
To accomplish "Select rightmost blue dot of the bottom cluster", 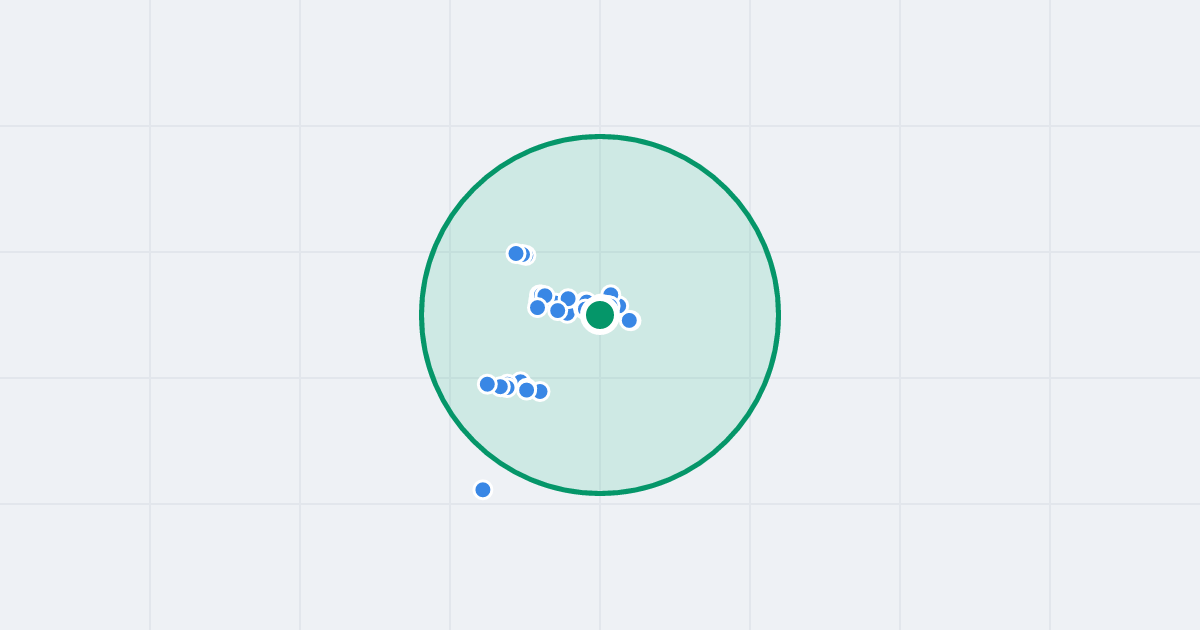I will tap(541, 391).
